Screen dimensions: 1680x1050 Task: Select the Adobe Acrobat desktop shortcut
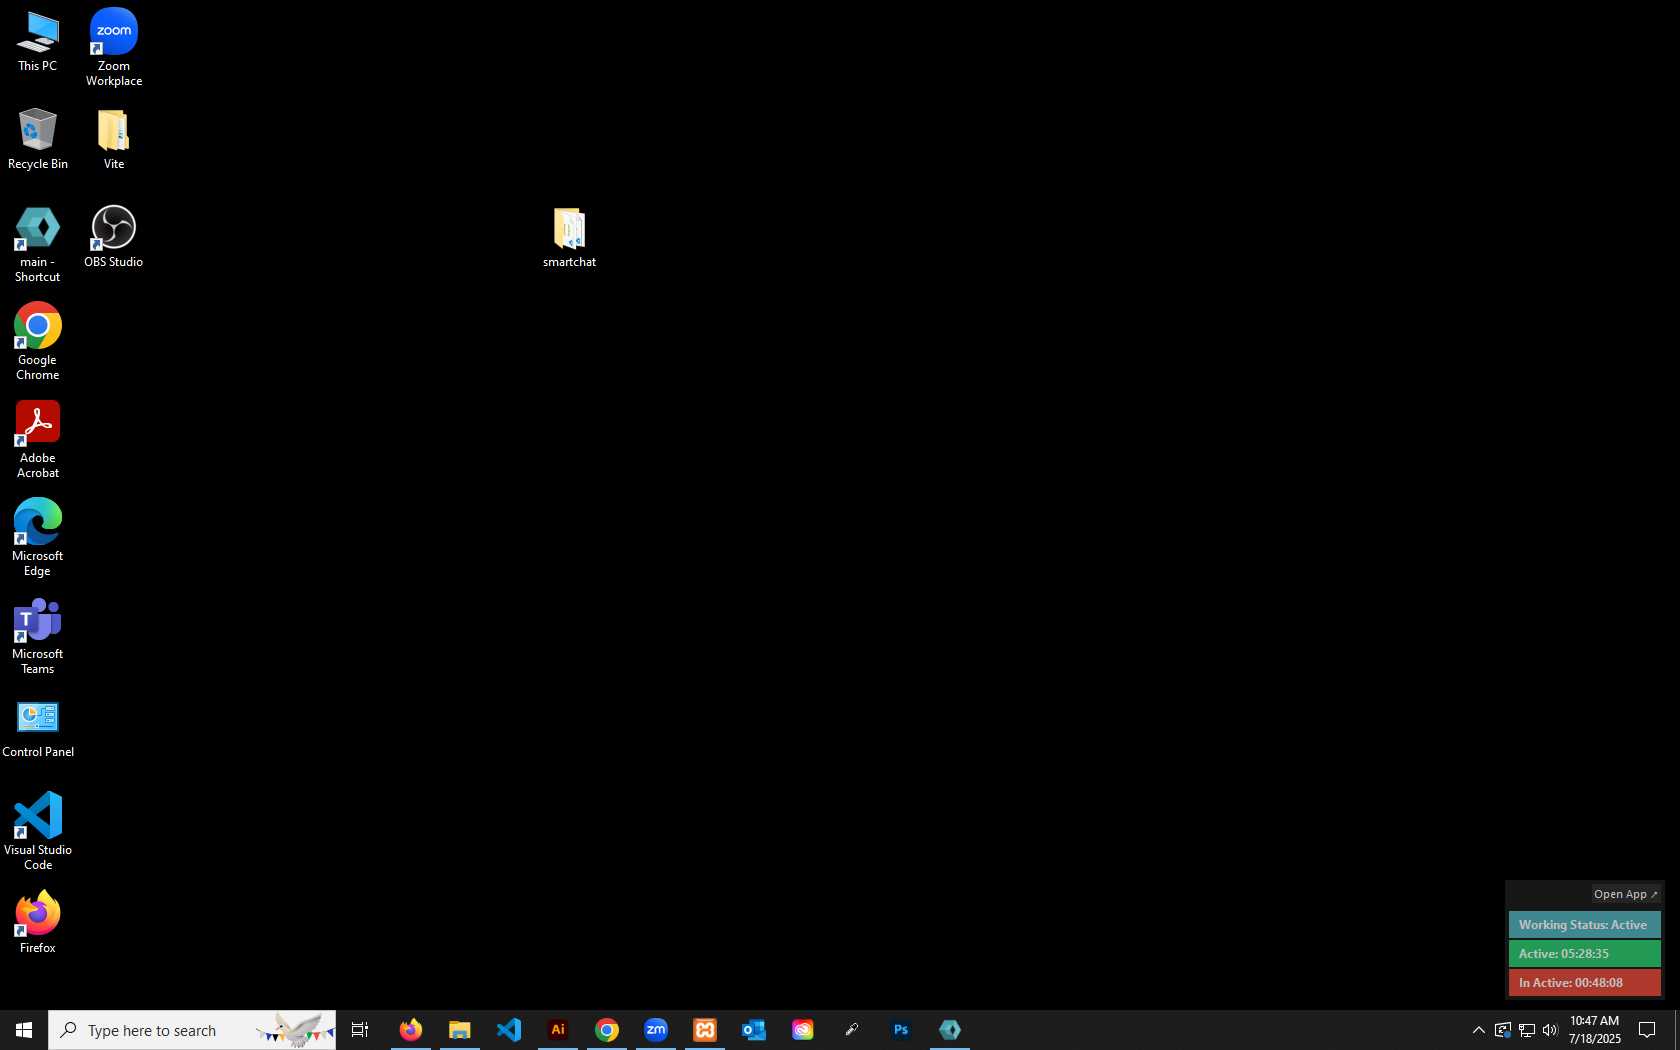[37, 440]
